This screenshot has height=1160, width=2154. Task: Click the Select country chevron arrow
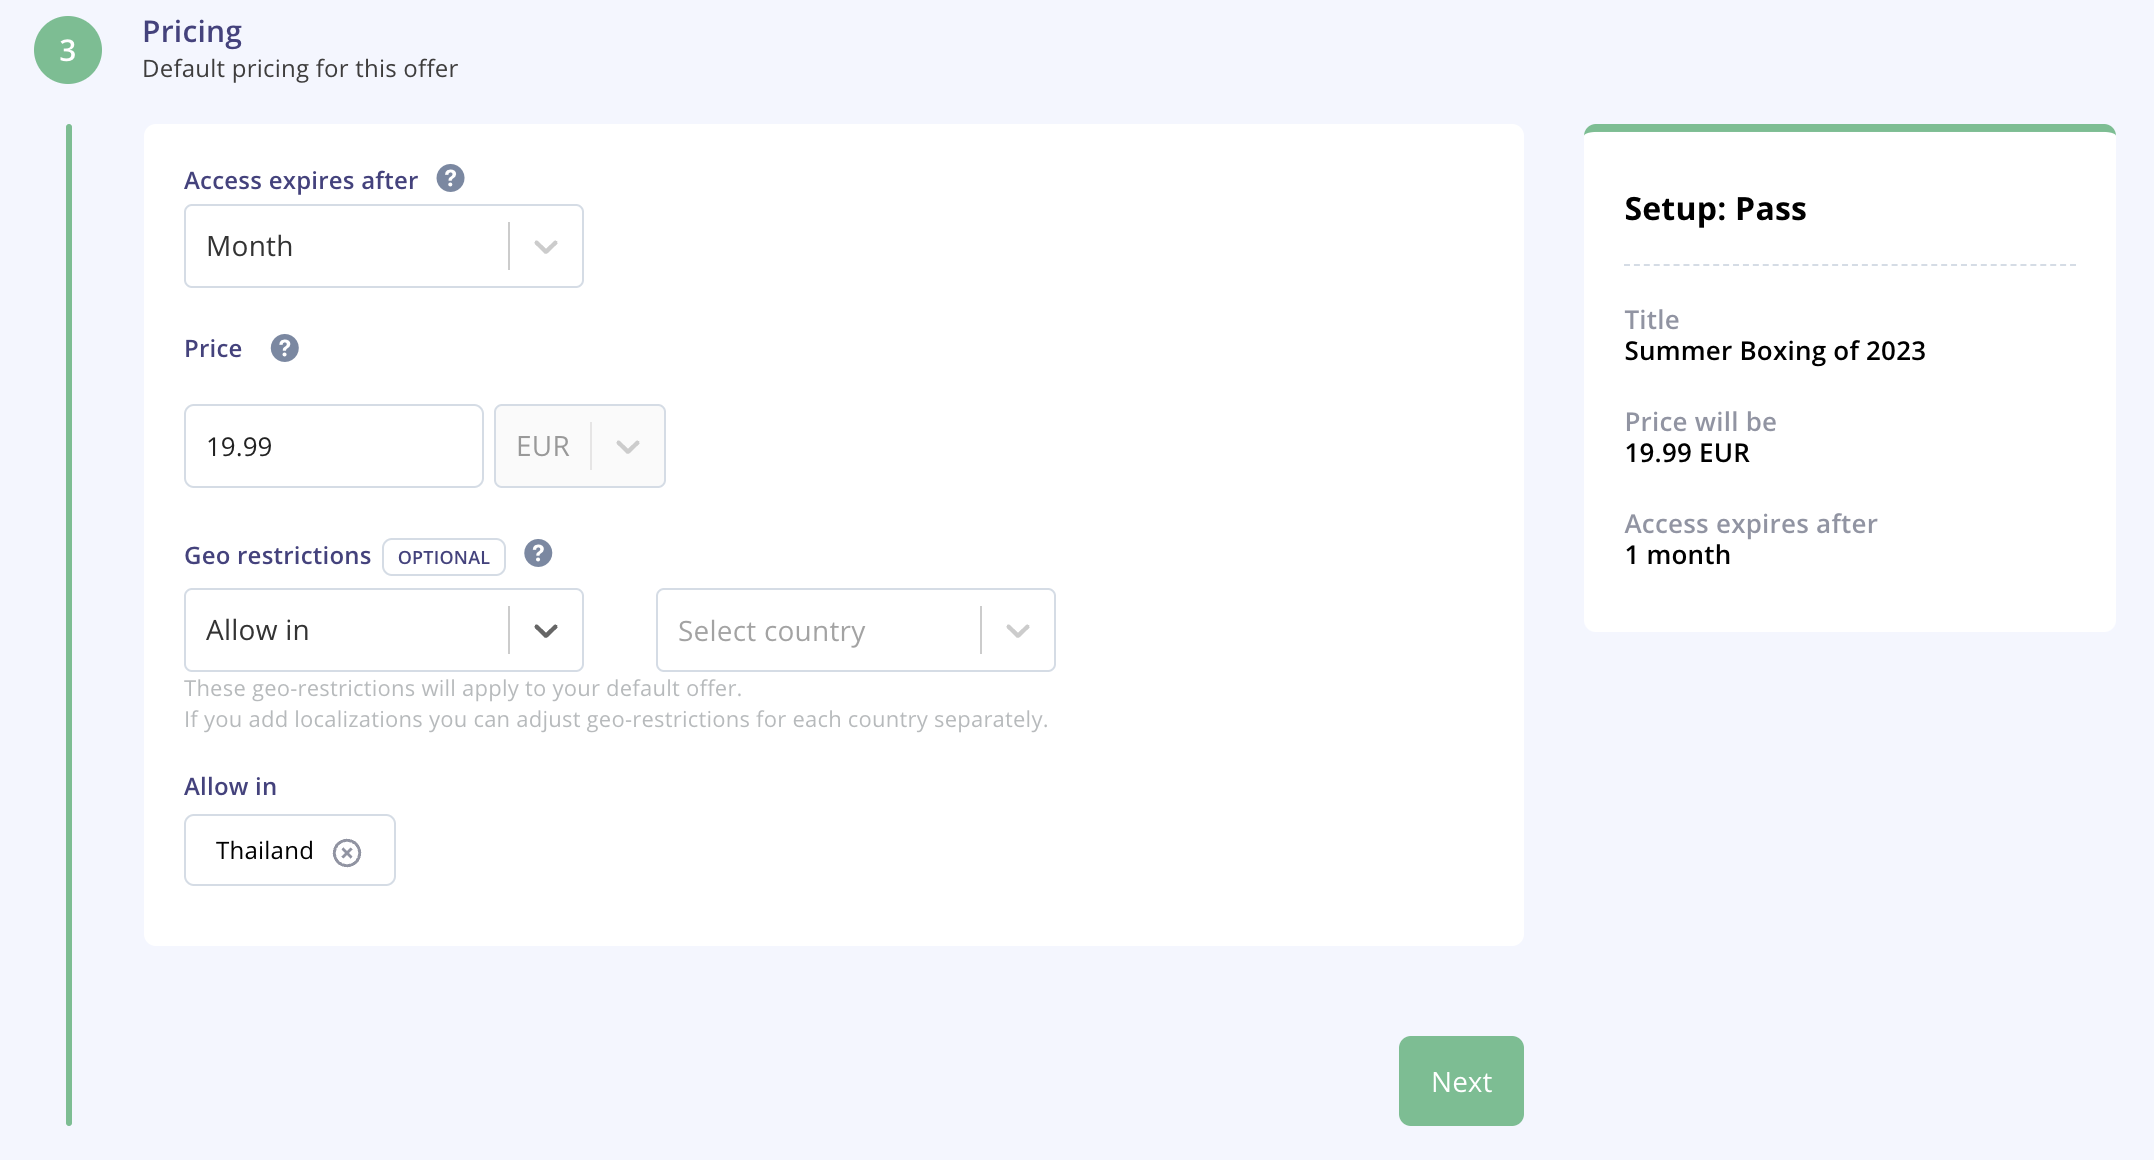(1018, 631)
